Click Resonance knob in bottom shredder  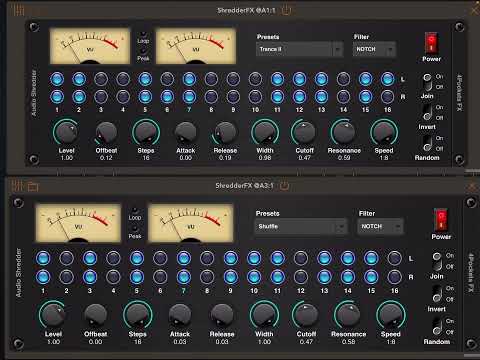(x=348, y=315)
